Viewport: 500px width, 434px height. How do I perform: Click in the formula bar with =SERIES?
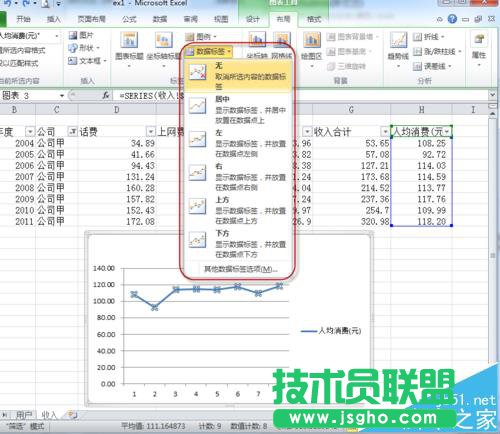[300, 96]
